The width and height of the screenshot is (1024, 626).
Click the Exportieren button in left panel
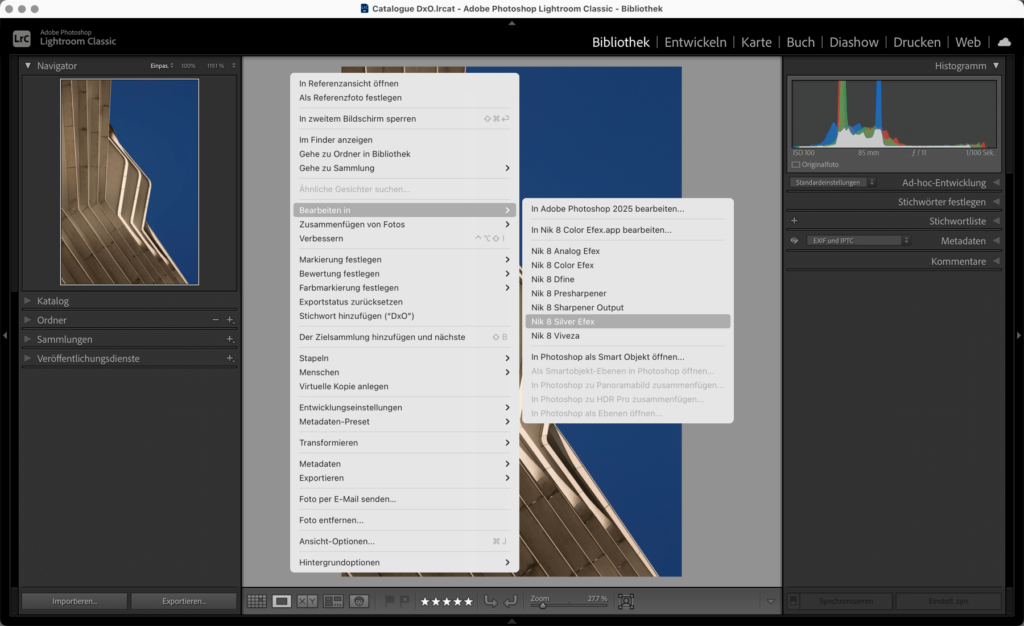point(184,601)
